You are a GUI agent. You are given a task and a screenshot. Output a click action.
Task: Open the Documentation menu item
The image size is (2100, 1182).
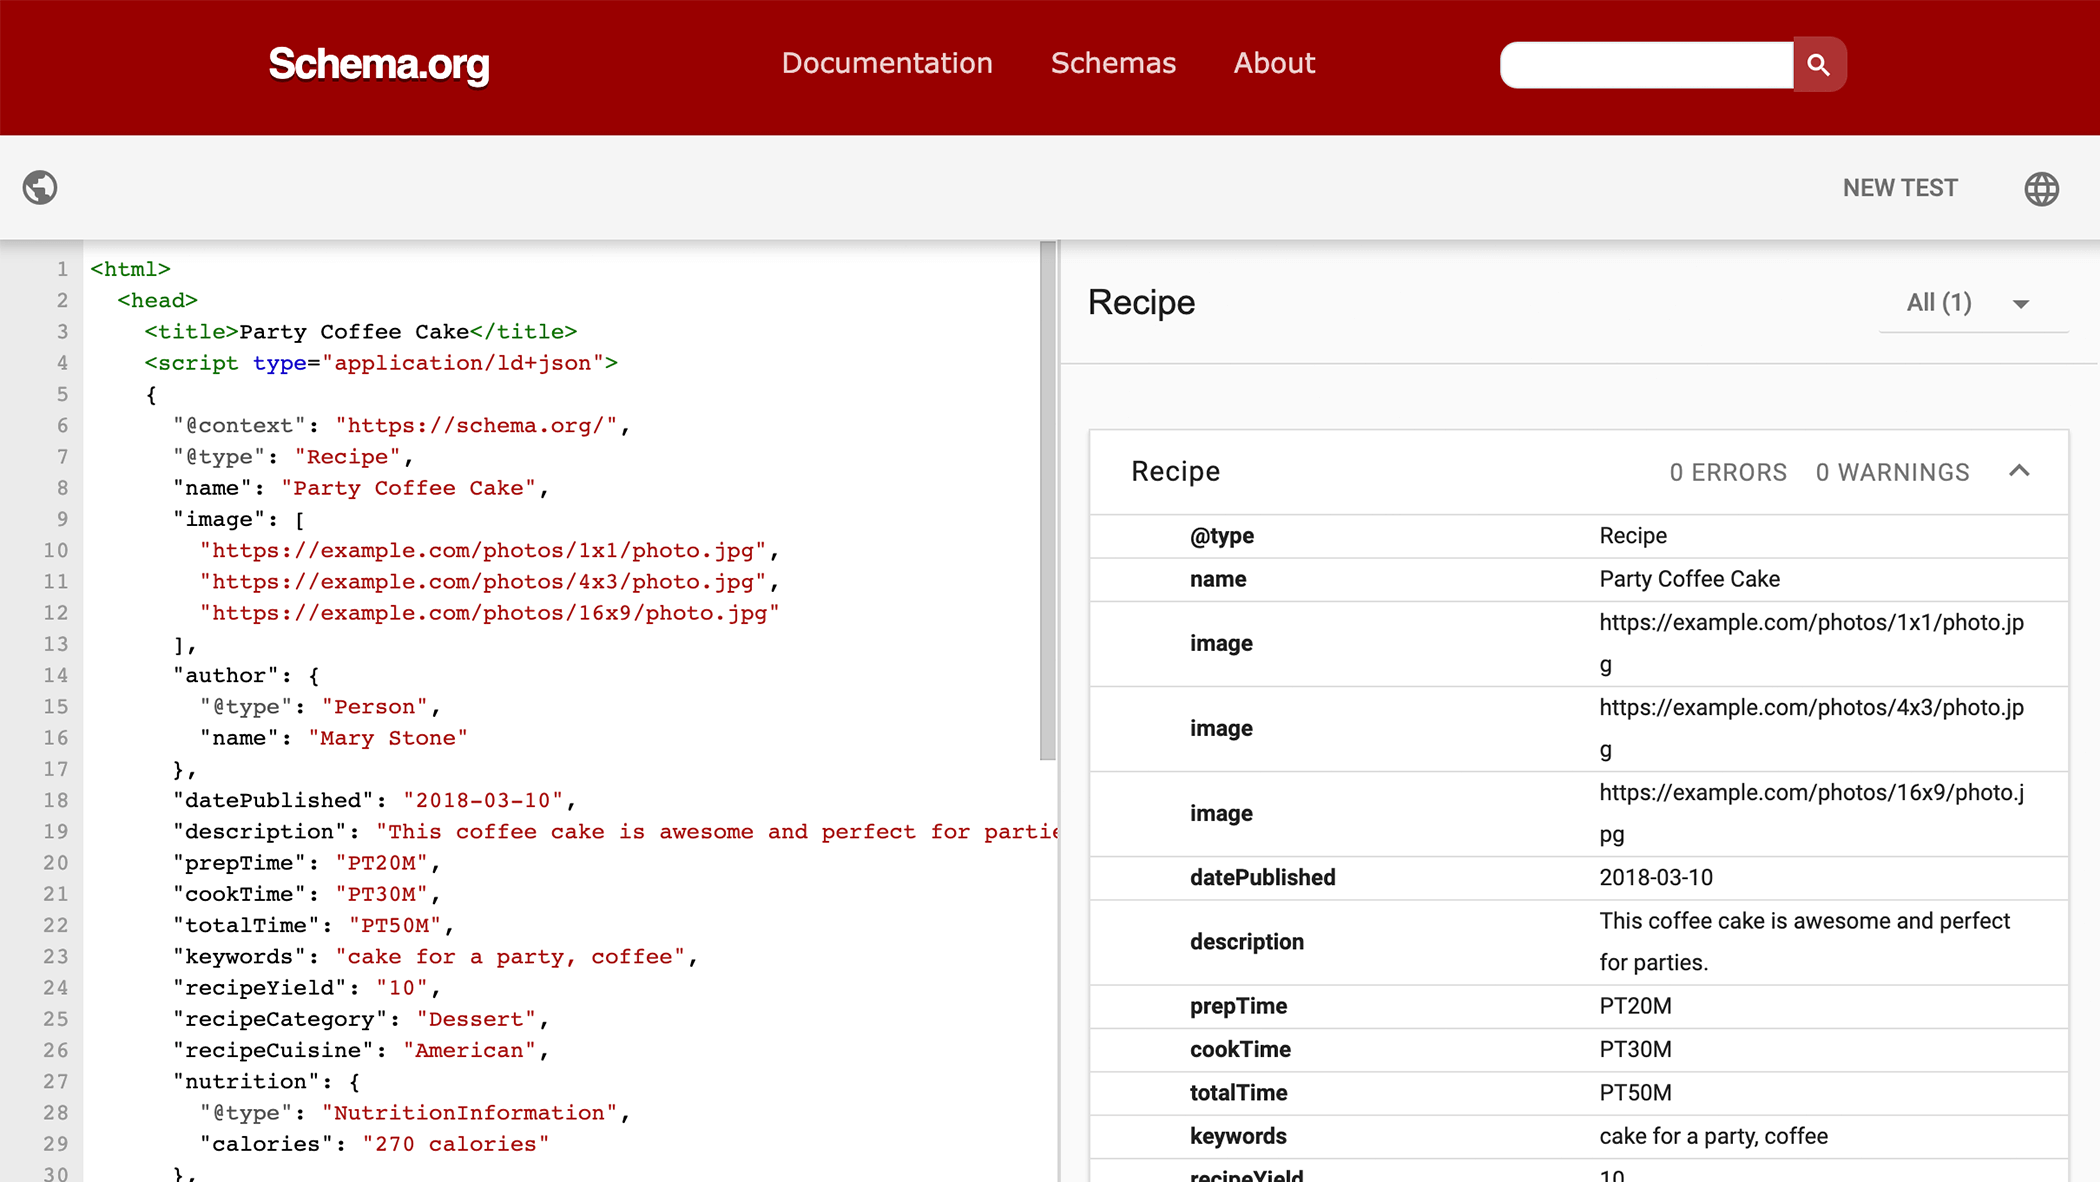pos(886,63)
